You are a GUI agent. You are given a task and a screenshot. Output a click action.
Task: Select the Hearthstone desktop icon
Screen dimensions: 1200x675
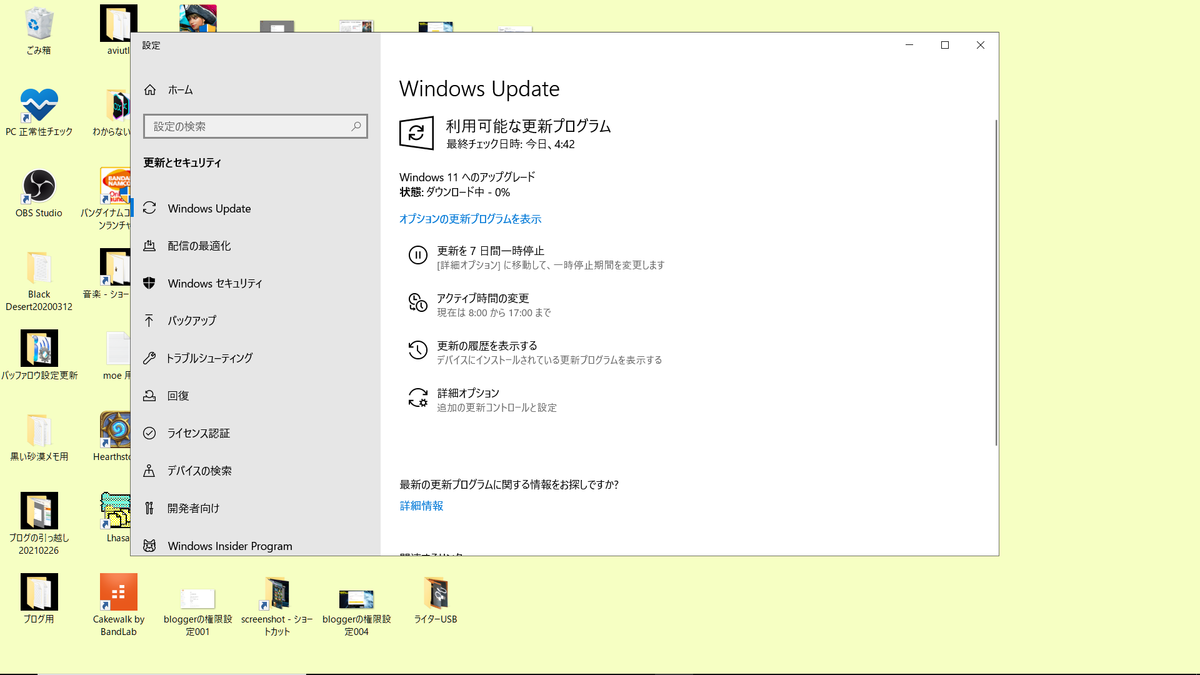[x=117, y=430]
